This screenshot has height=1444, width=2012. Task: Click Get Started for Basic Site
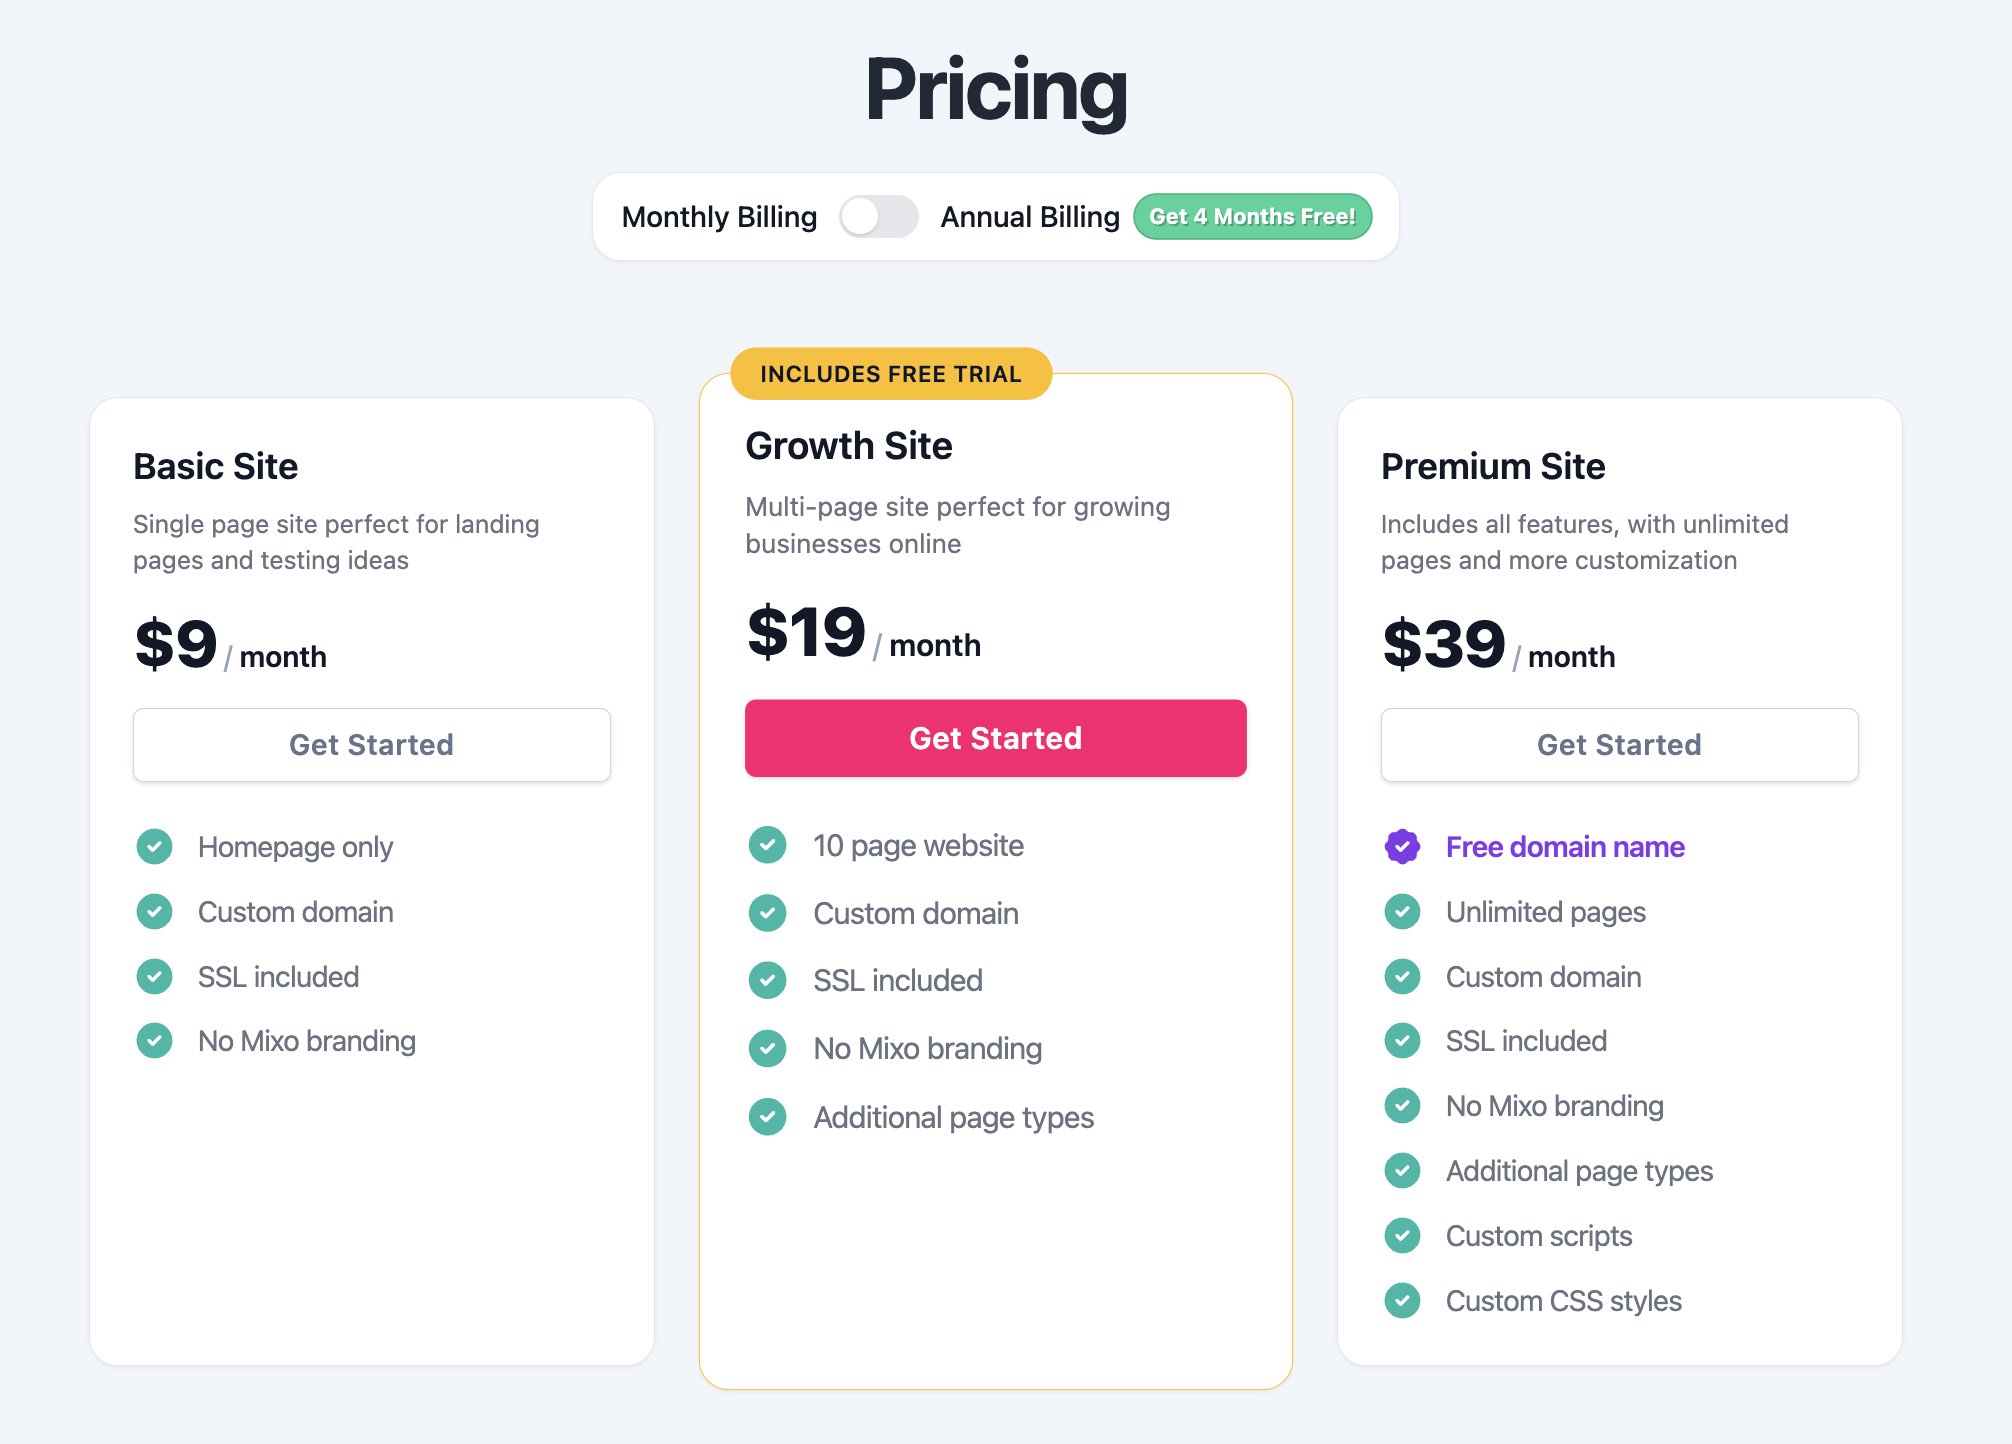click(372, 745)
